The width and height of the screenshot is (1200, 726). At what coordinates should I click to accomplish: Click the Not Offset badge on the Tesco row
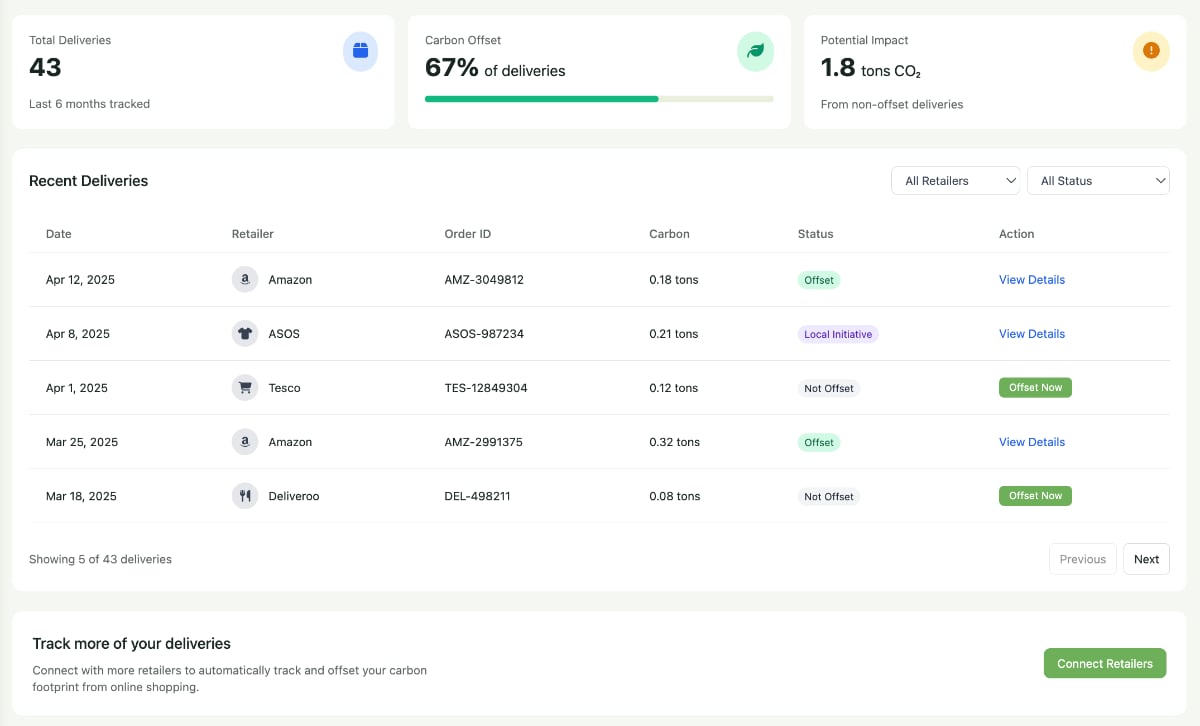pos(828,387)
